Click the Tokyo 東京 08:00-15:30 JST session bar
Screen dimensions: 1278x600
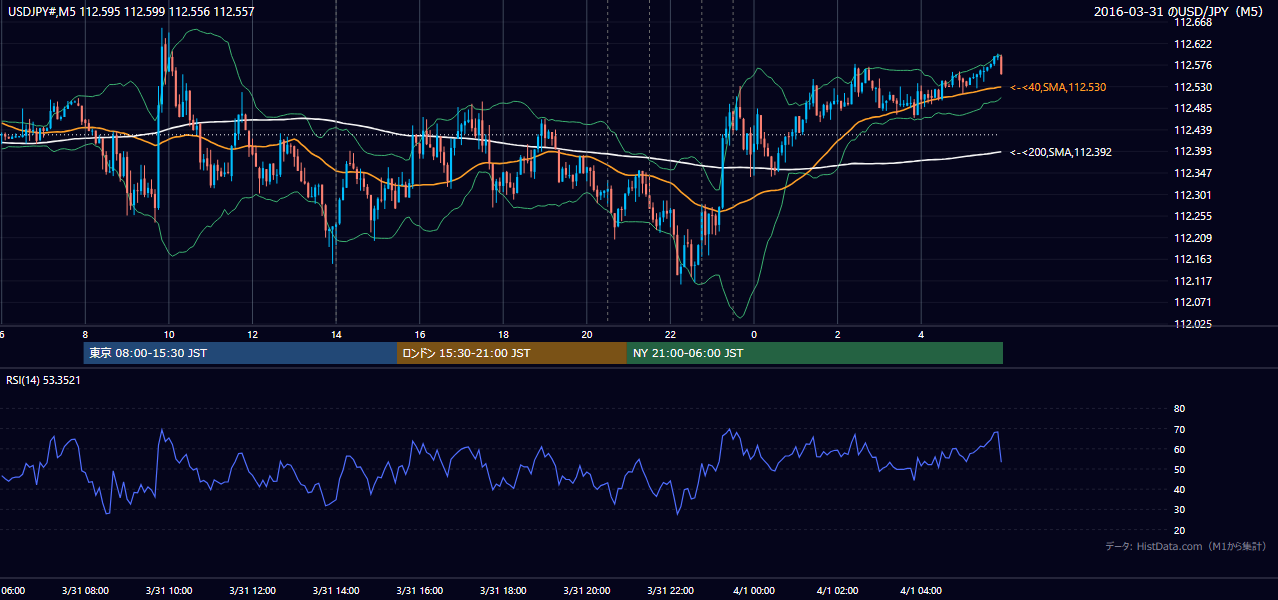[241, 353]
